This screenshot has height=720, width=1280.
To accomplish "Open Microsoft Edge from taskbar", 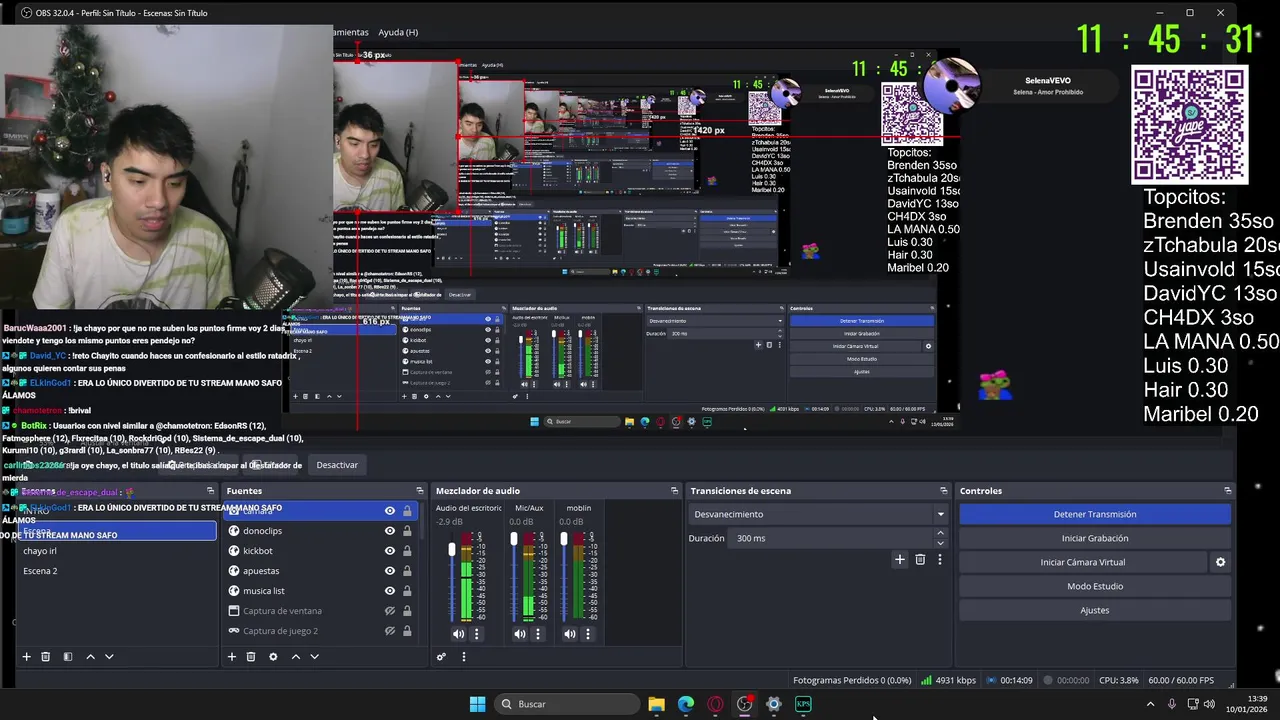I will 685,704.
